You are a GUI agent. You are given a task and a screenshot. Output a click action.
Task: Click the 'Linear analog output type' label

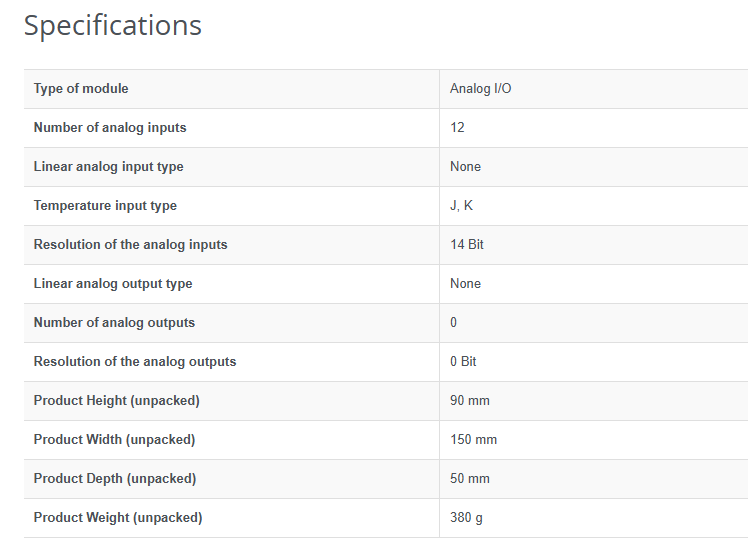pos(113,284)
